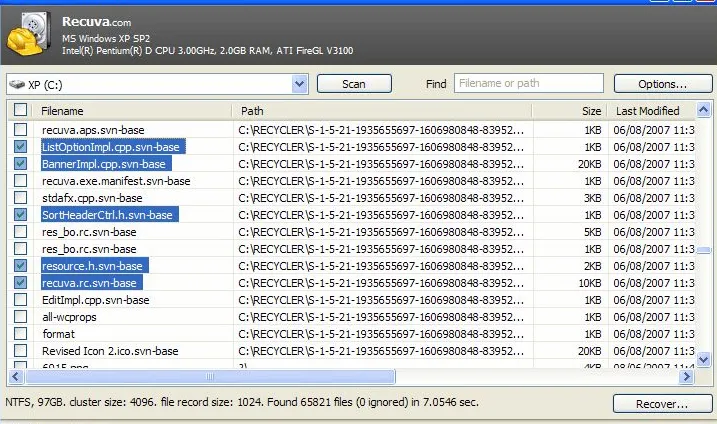Uncheck BannerImpl.cpp.svn-base checkbox
717x424 pixels.
point(20,163)
